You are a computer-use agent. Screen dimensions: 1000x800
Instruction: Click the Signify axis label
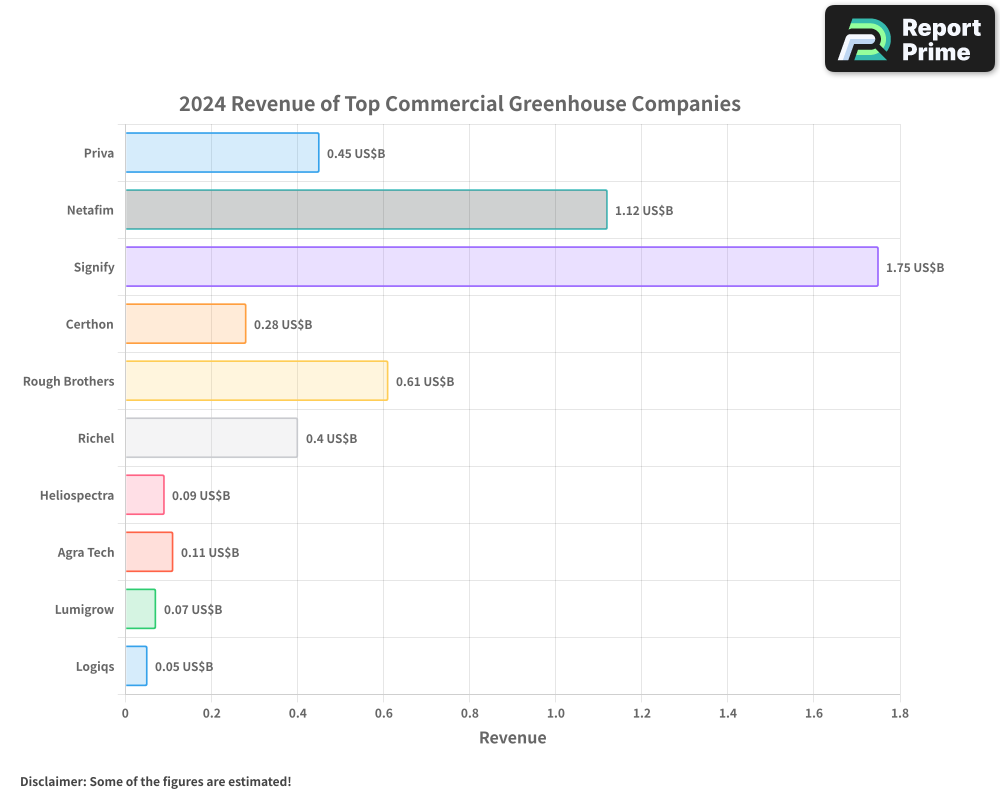[x=94, y=267]
